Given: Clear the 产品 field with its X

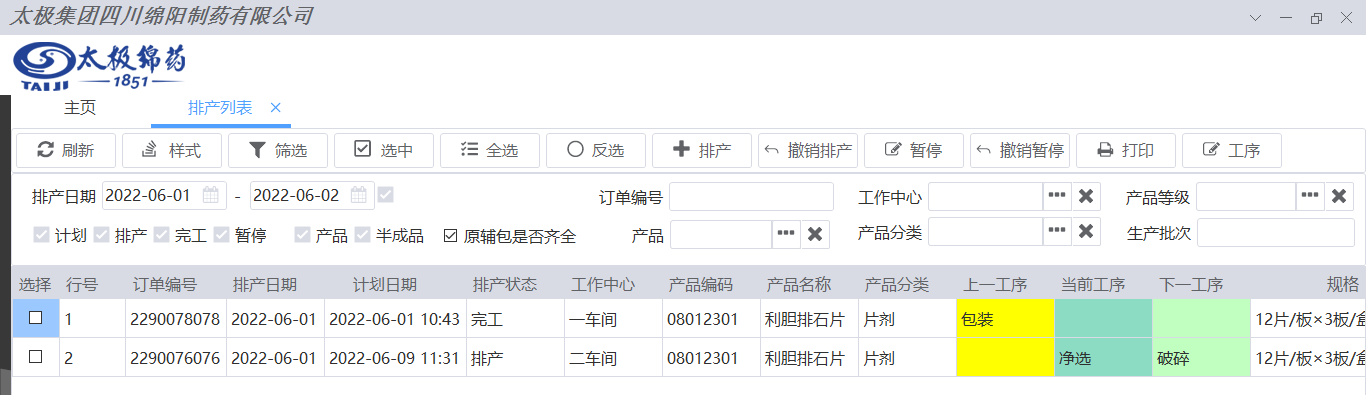Looking at the screenshot, I should pos(816,233).
